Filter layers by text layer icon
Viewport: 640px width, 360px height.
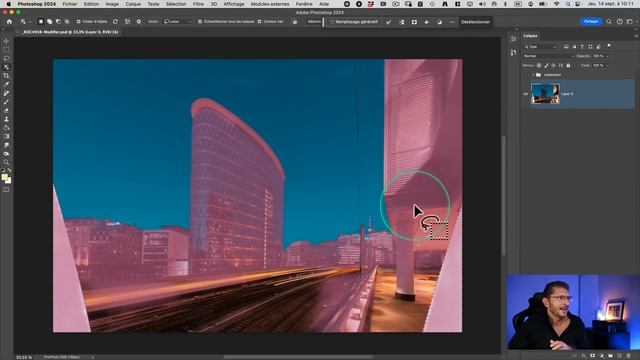[582, 47]
